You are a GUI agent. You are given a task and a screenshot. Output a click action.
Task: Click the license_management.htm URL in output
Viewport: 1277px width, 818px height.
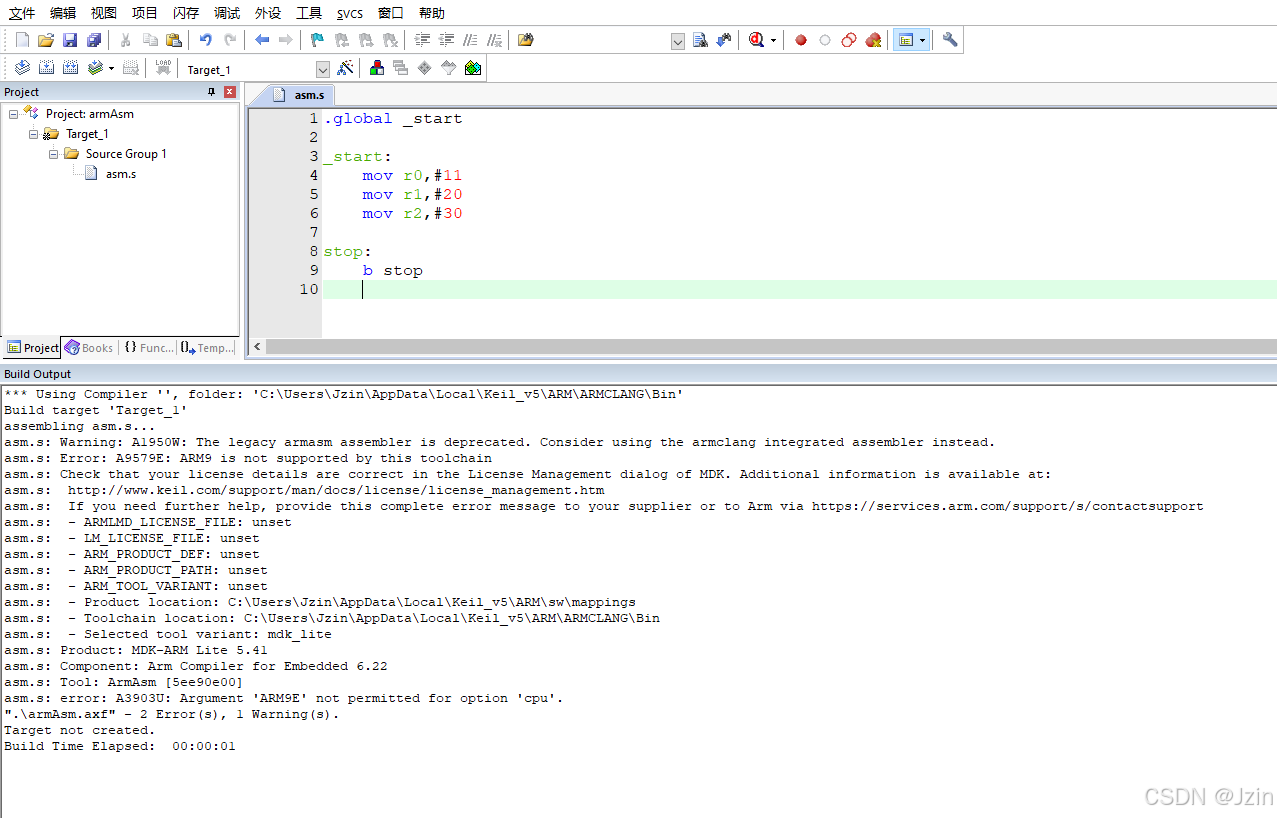coord(336,490)
